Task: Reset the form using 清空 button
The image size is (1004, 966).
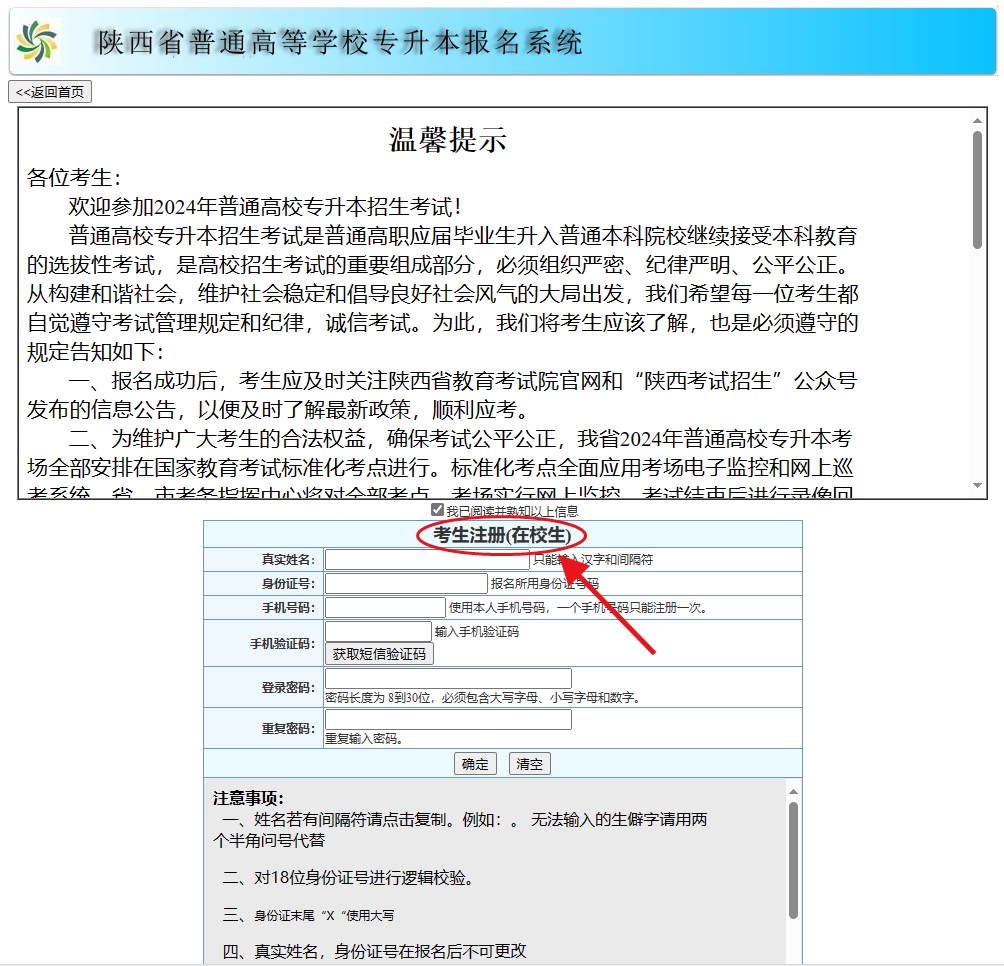Action: [x=529, y=764]
